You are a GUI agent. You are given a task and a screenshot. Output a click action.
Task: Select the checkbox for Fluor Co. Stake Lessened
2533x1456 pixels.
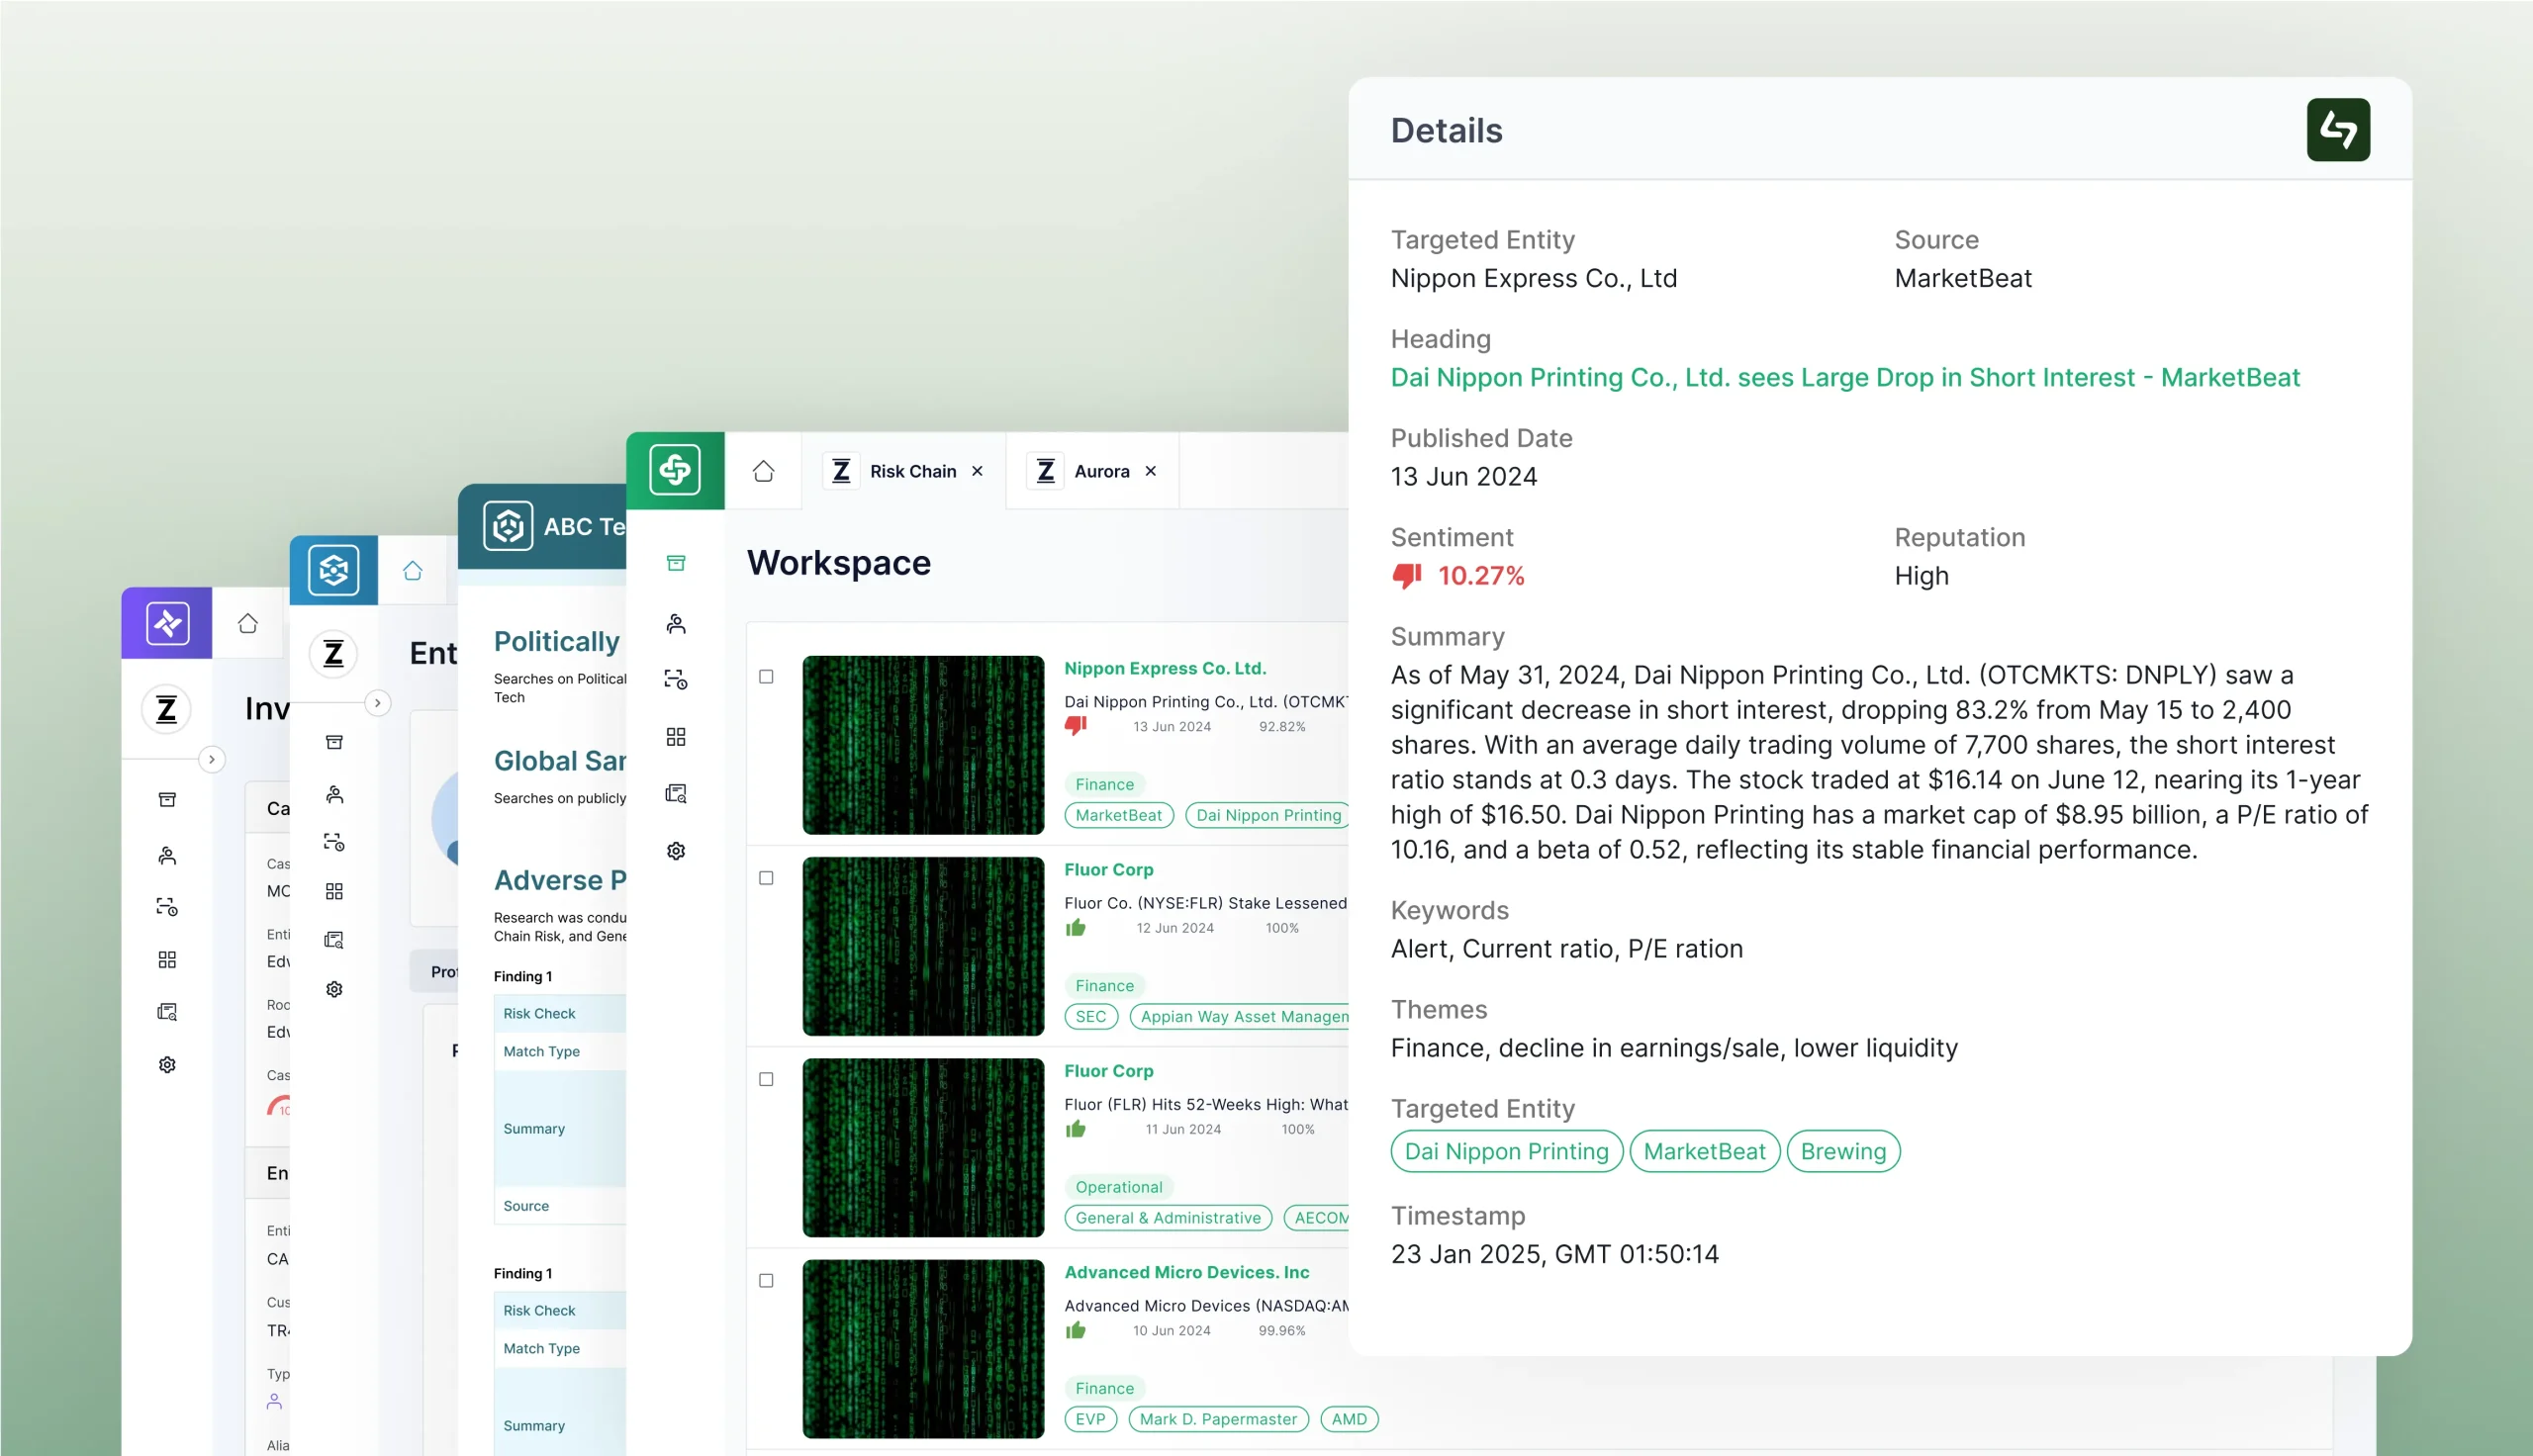[x=766, y=878]
